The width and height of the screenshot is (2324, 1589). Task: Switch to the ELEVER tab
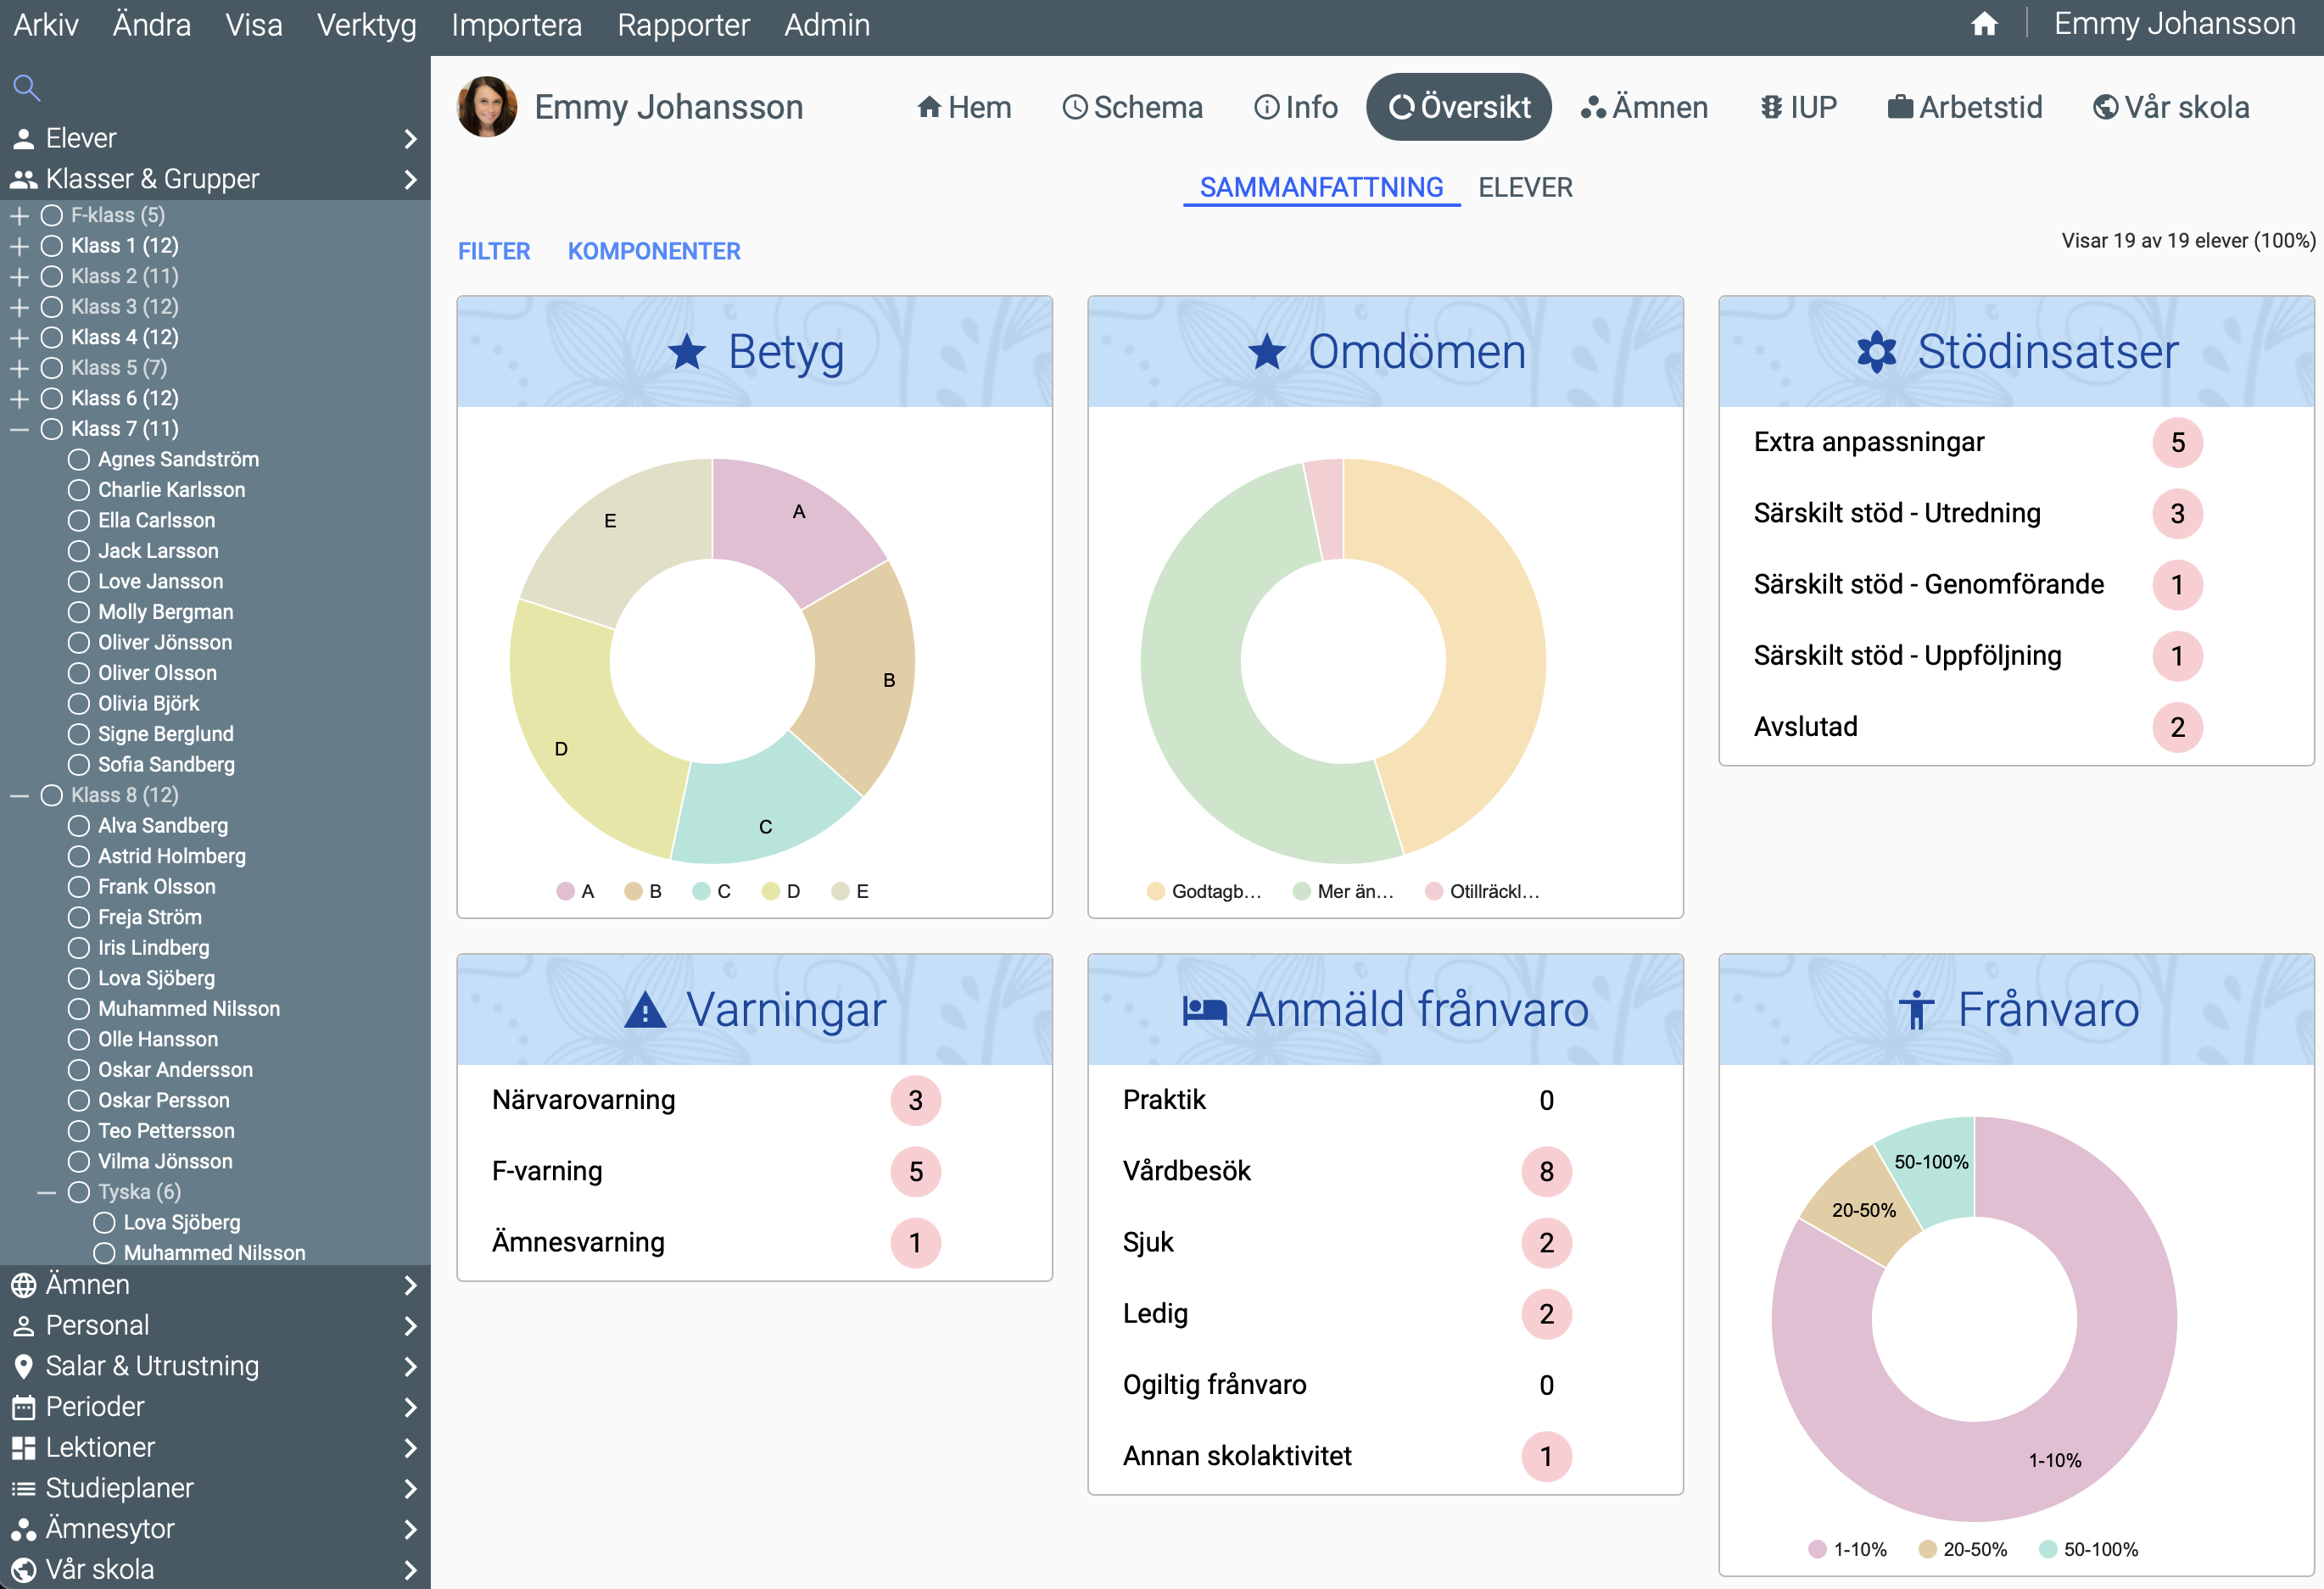(x=1524, y=187)
